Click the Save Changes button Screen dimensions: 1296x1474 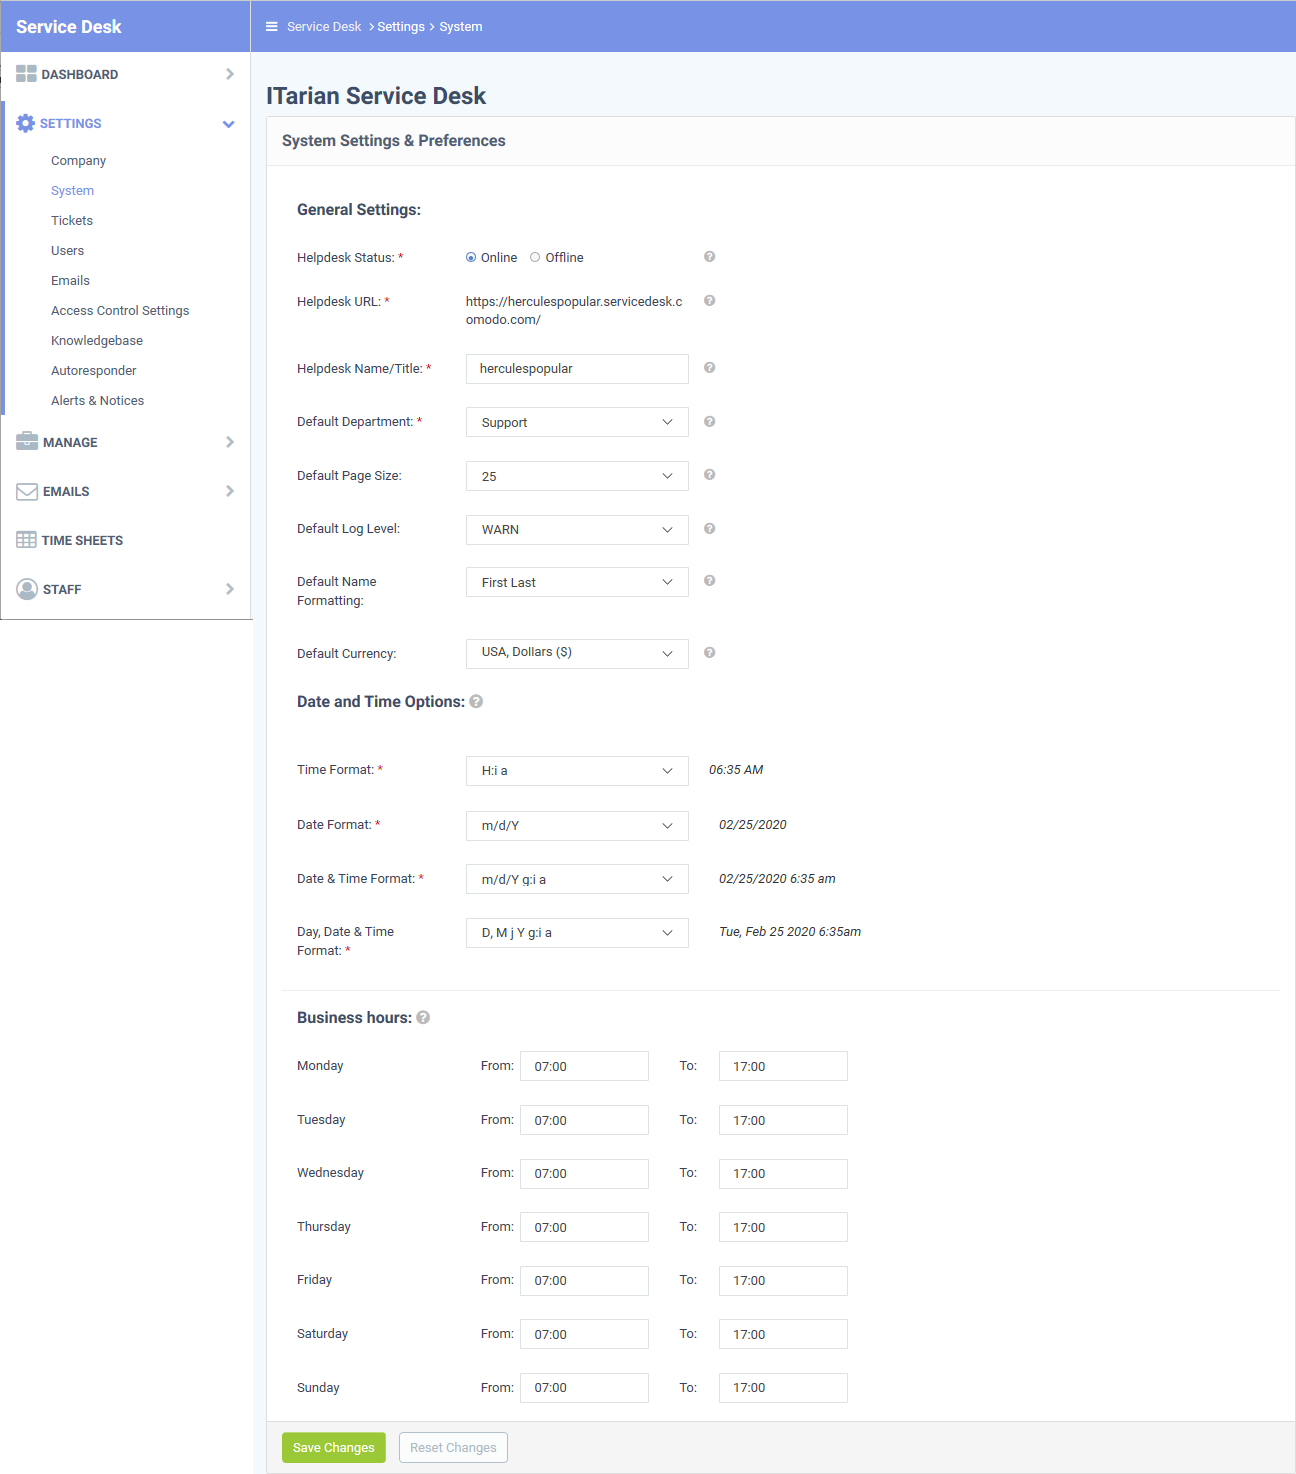pos(334,1448)
